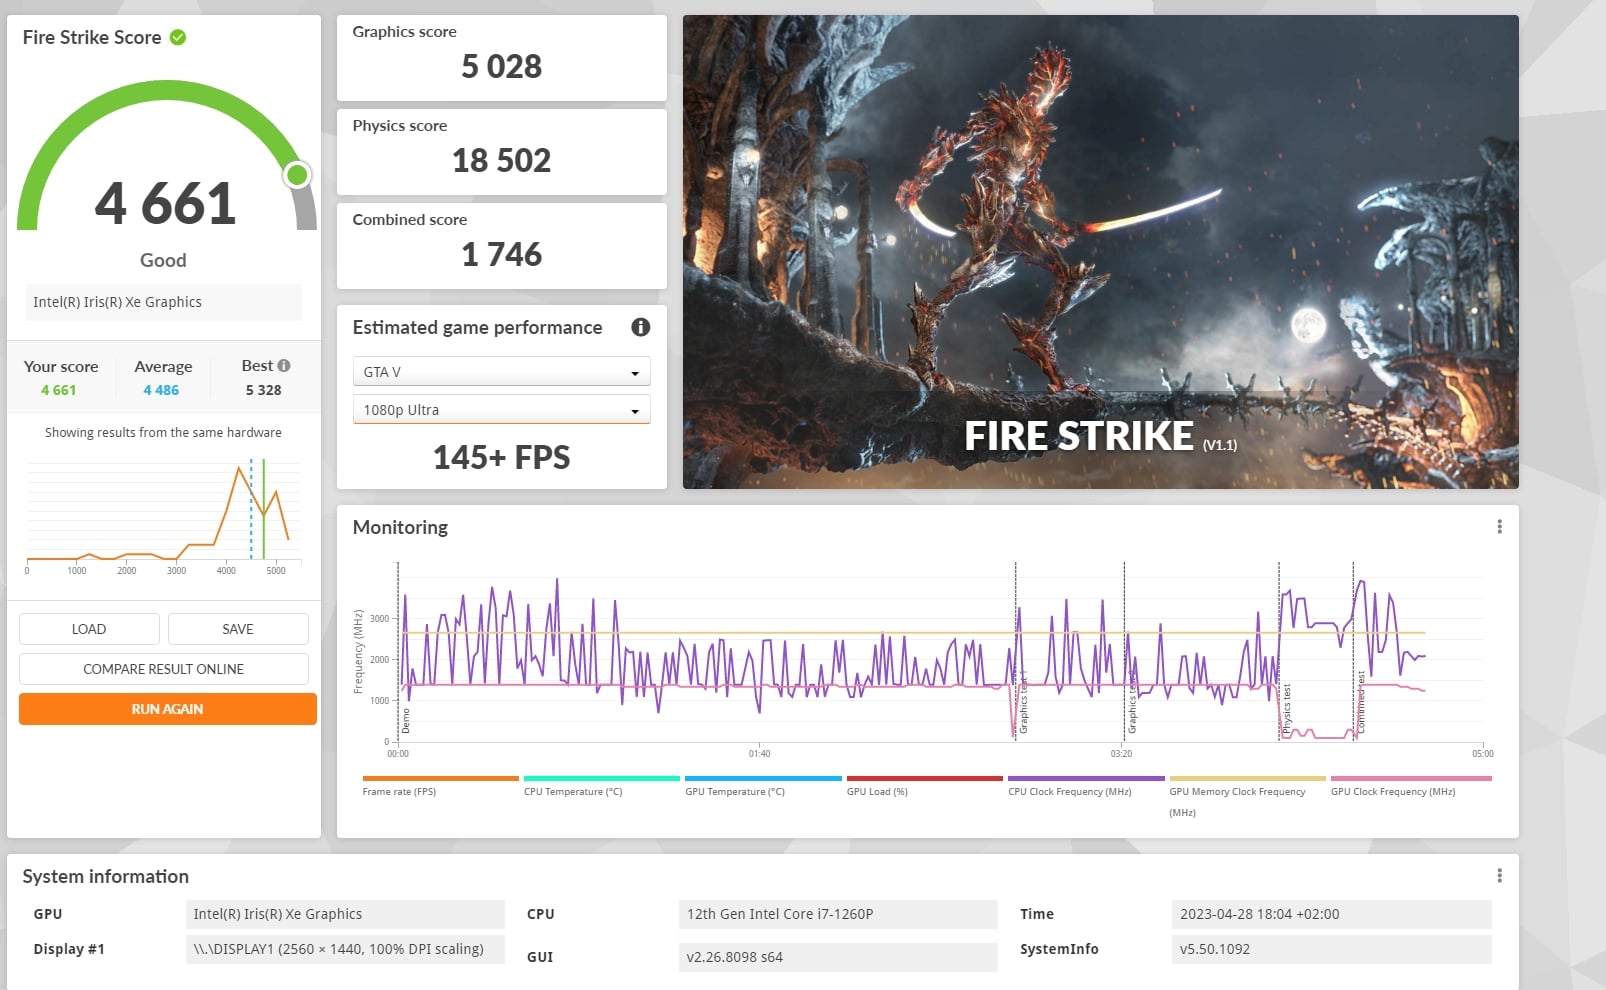Open the System information three-dot menu
Screen dimensions: 1606x990
click(x=1499, y=876)
